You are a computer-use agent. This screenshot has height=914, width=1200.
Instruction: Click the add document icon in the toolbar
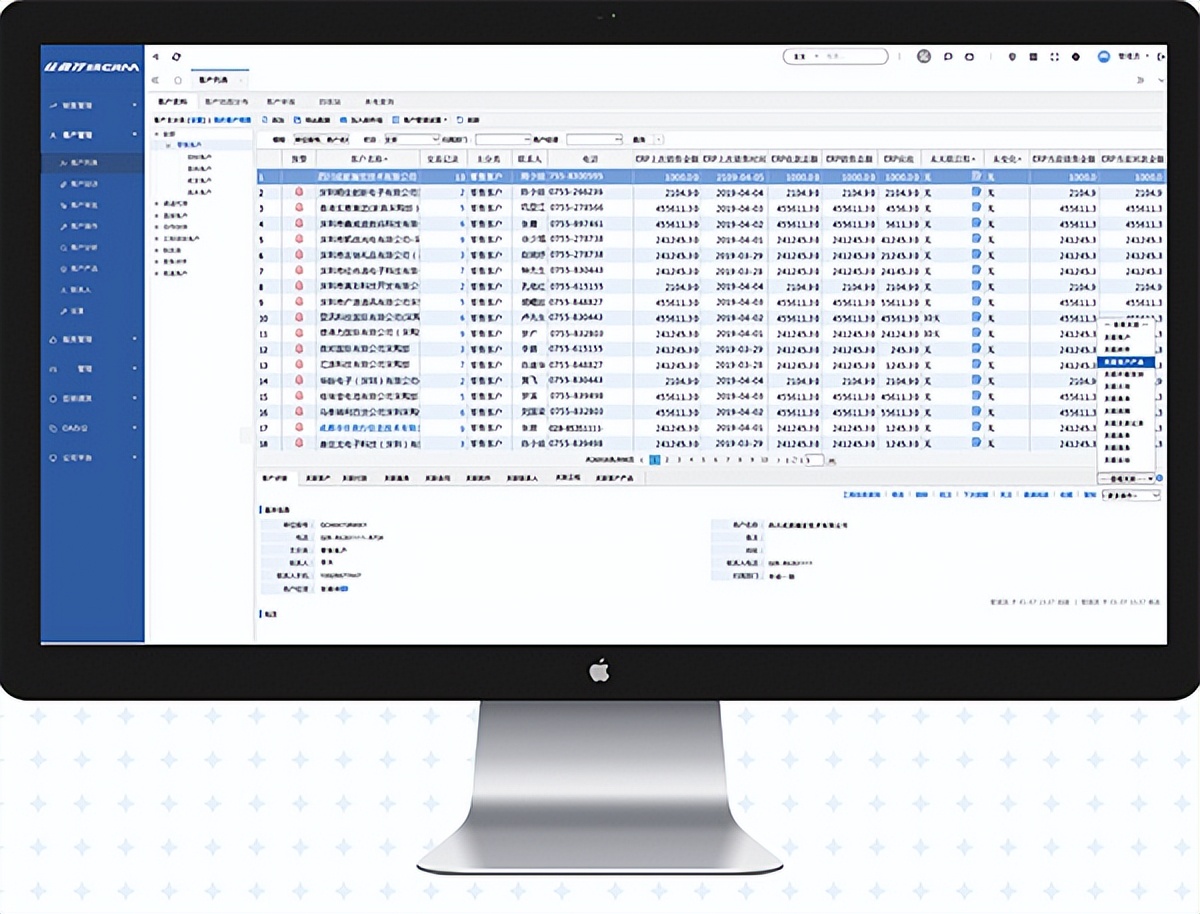[x=264, y=119]
